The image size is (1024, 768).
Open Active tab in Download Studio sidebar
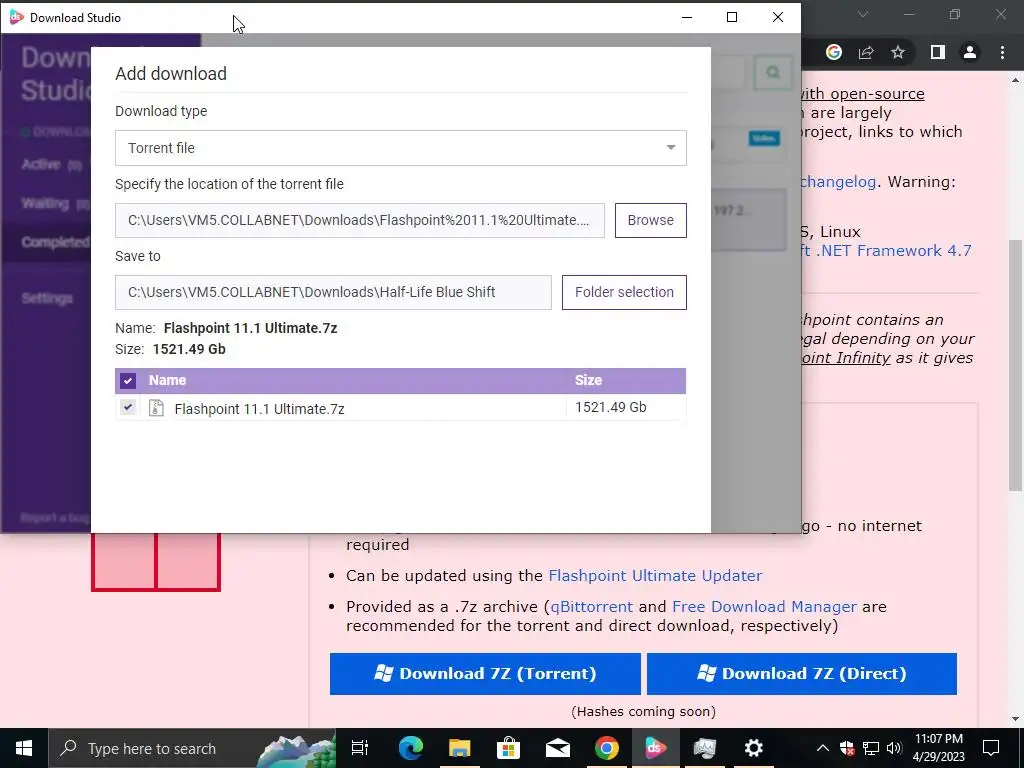[x=52, y=164]
